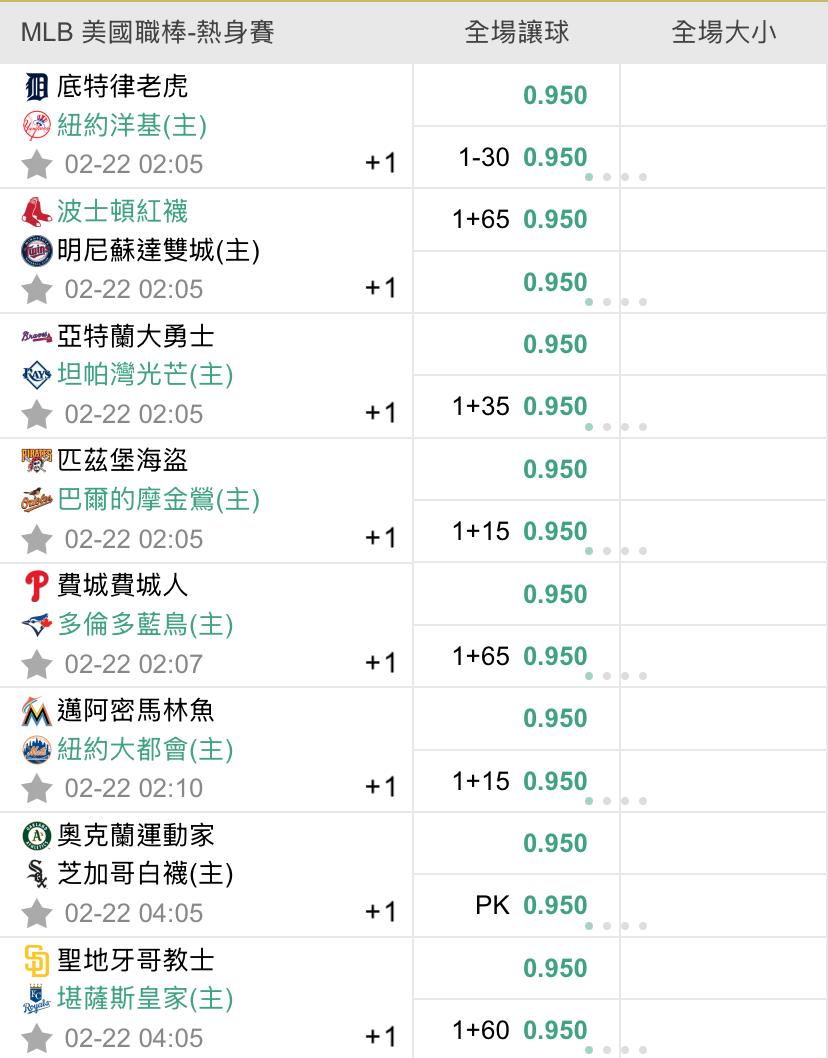This screenshot has width=828, height=1058.
Task: Click the Tampa Bay Rays logo
Action: pos(36,374)
